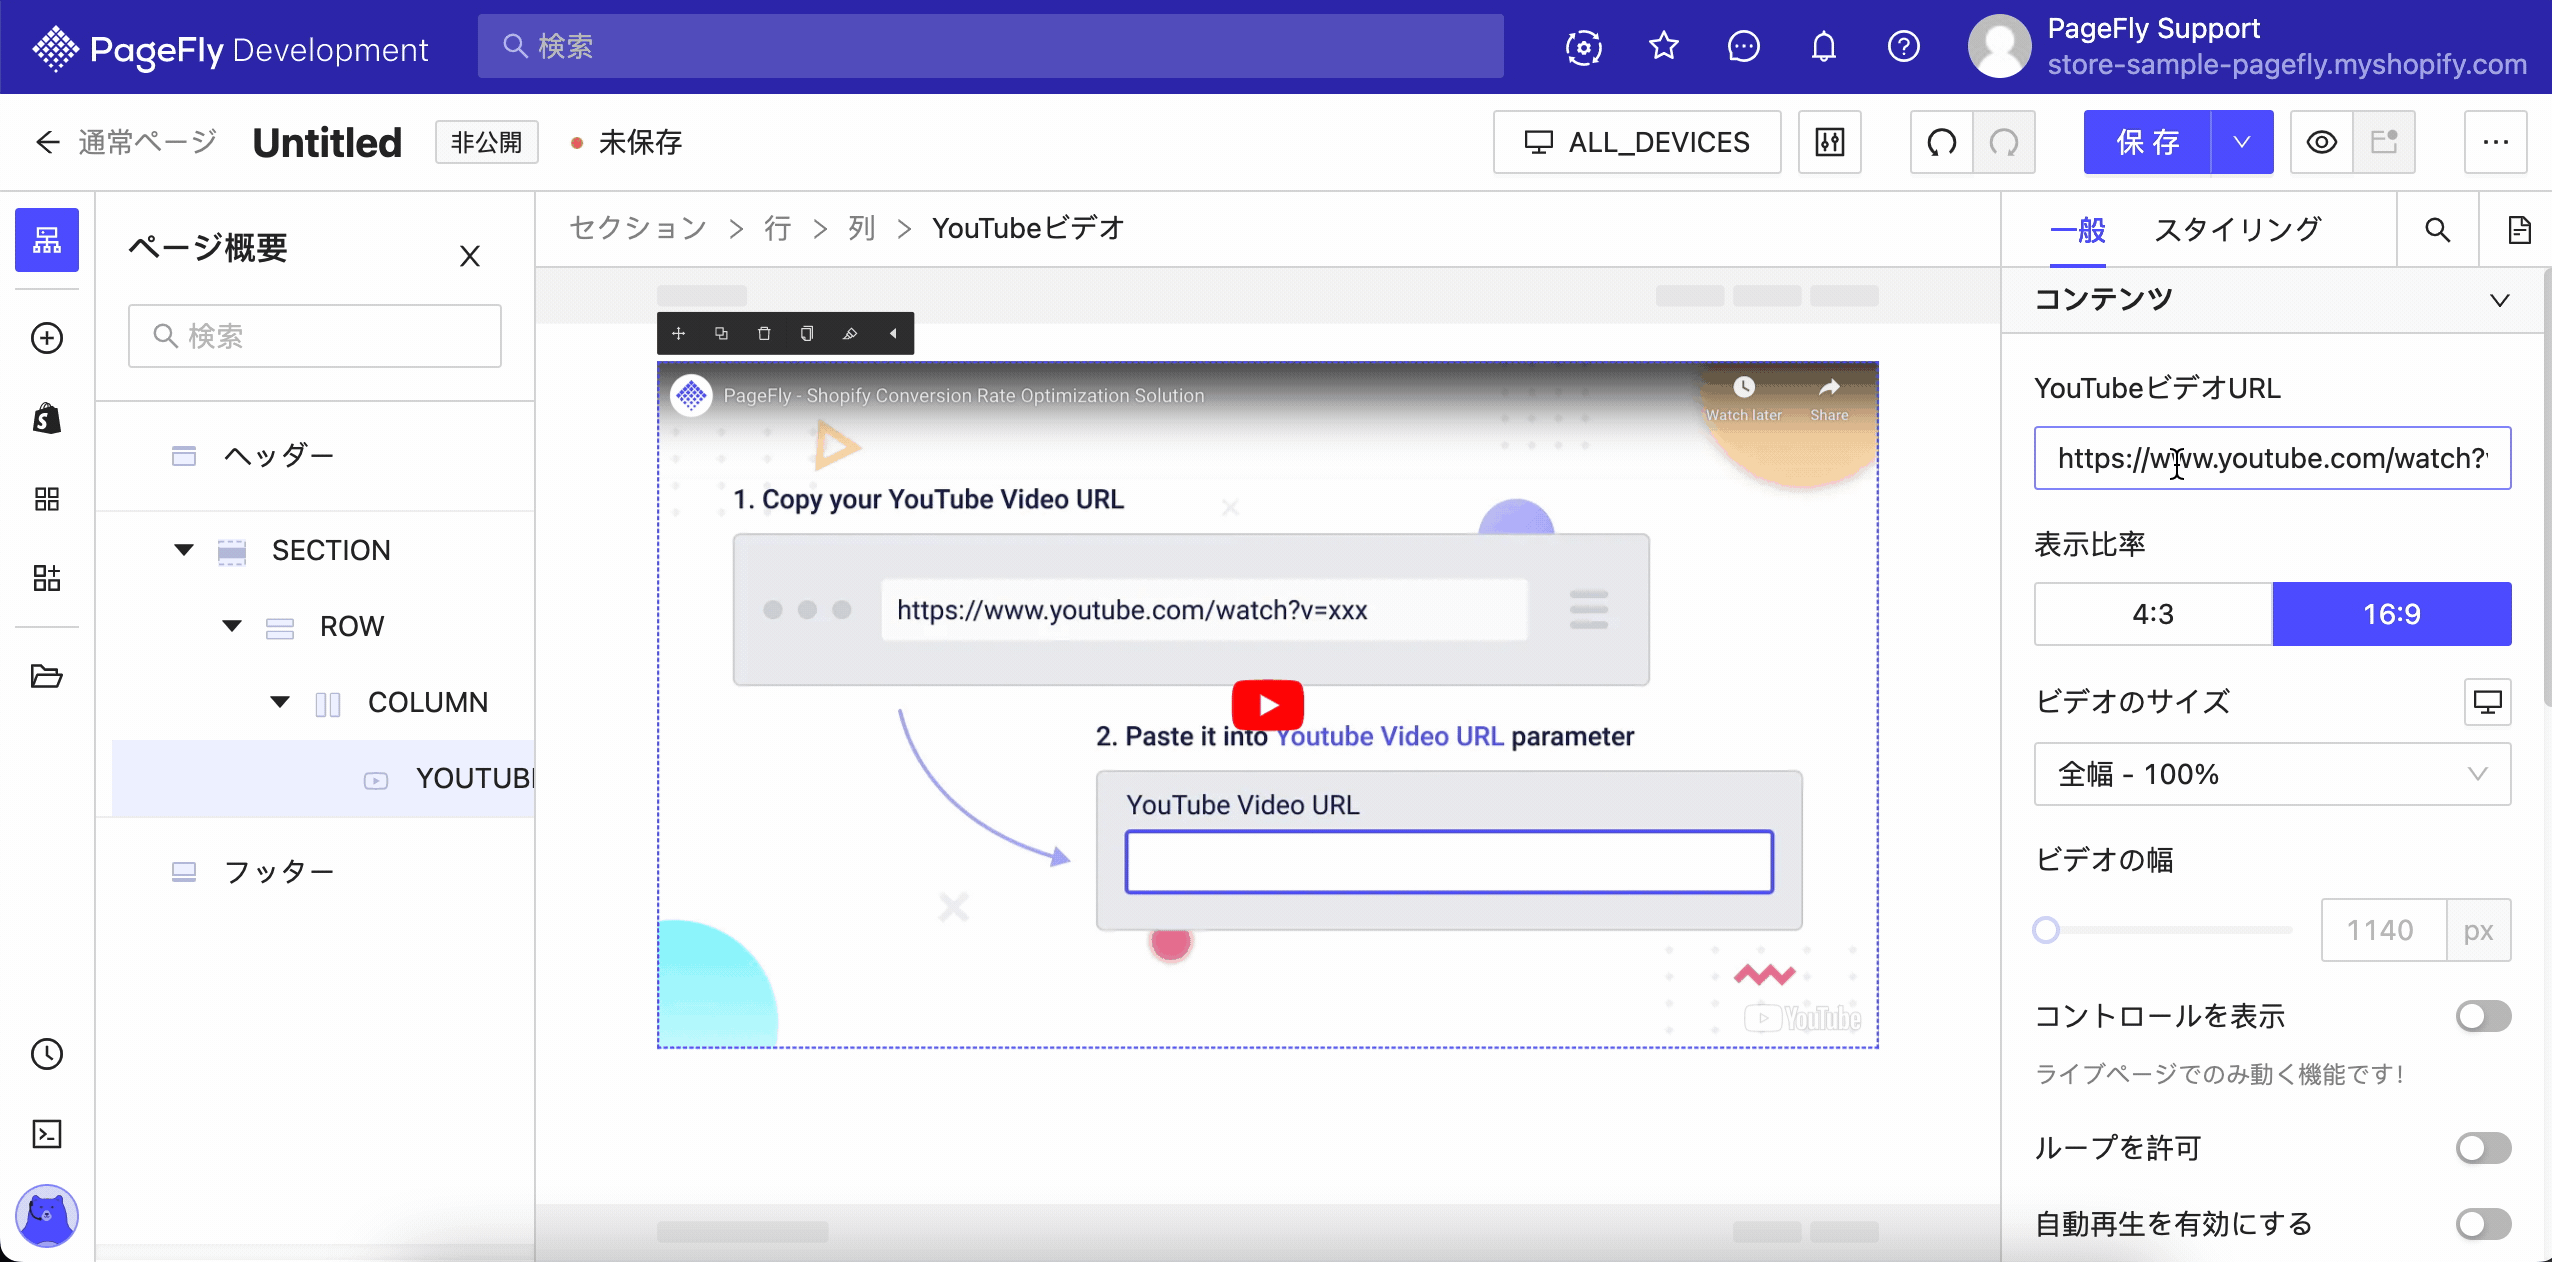Click Watch later on the video
The image size is (2552, 1262).
(x=1744, y=400)
